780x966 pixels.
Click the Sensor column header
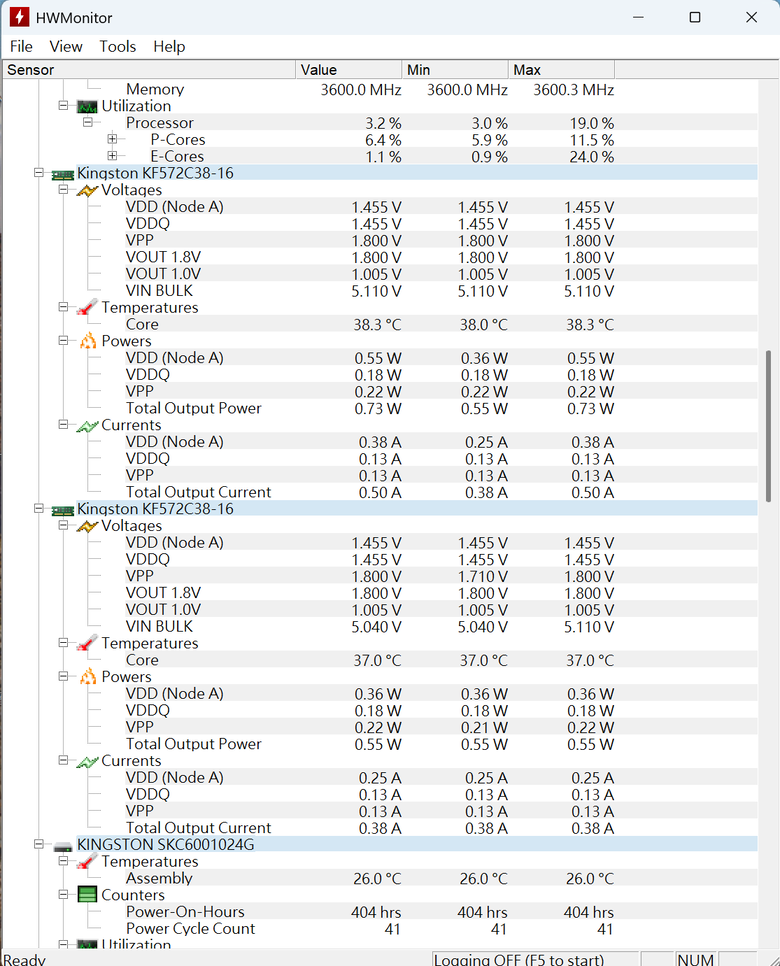click(149, 70)
